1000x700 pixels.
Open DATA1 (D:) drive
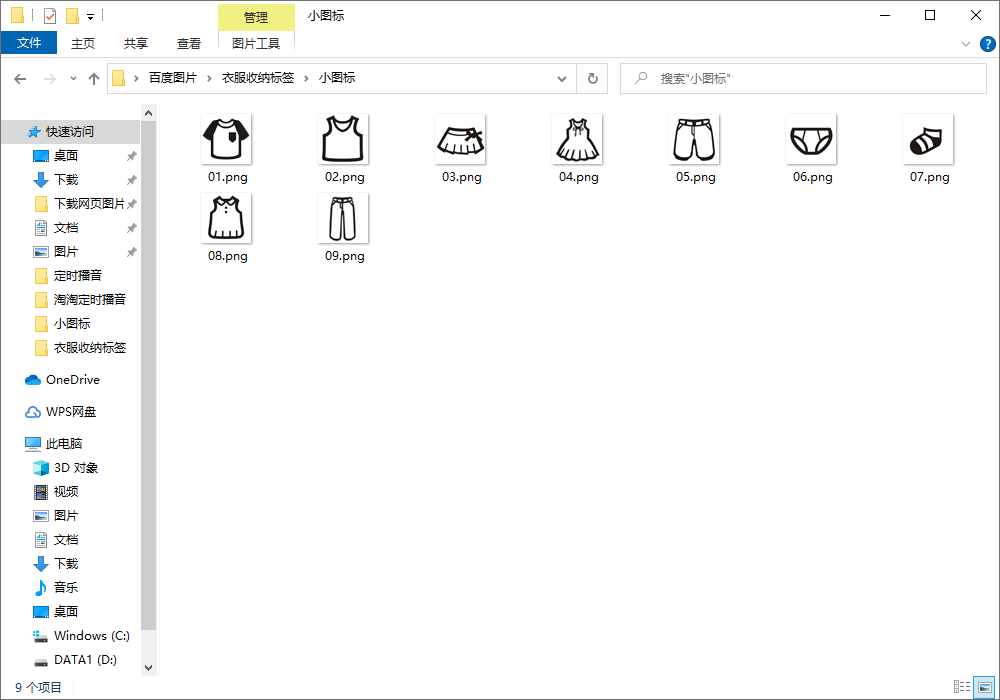coord(85,660)
